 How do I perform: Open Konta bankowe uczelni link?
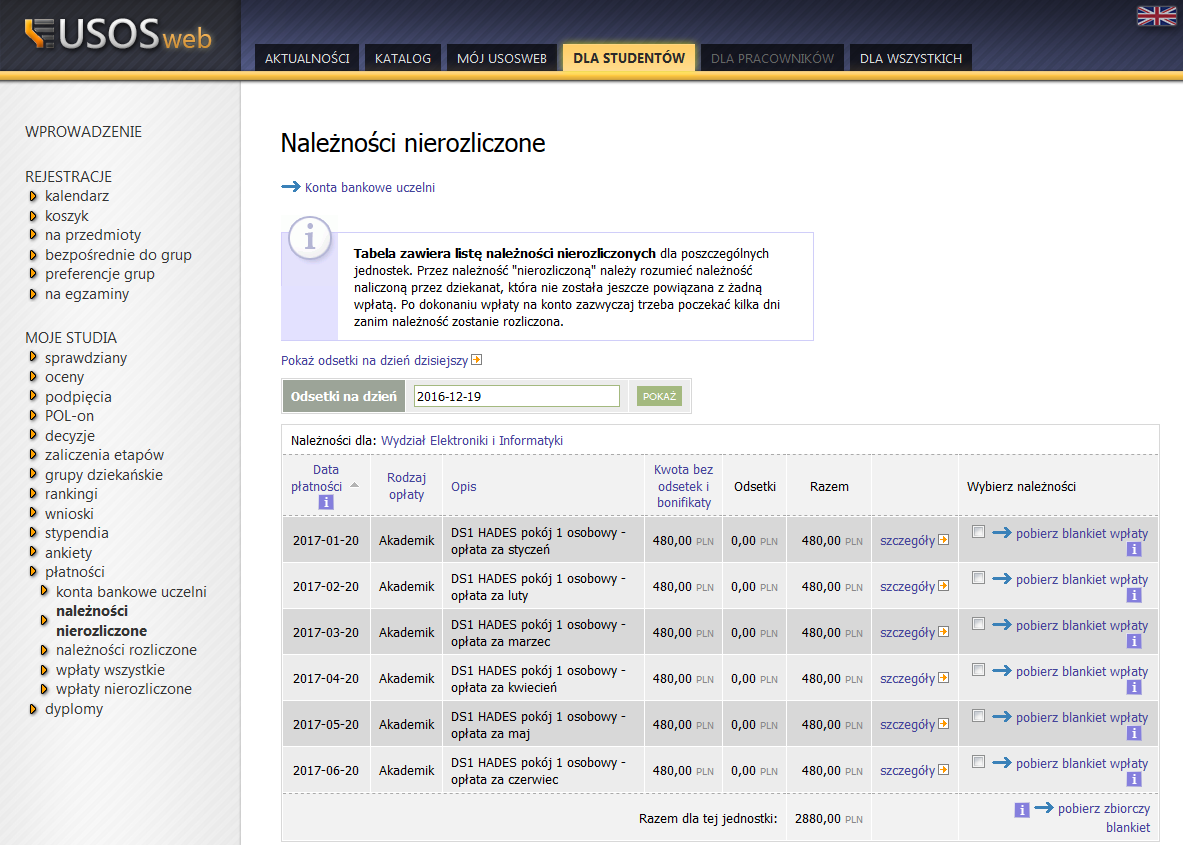(x=370, y=187)
